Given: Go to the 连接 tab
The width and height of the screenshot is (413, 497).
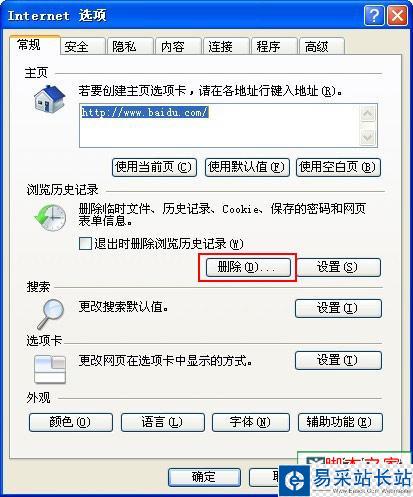Looking at the screenshot, I should [221, 46].
